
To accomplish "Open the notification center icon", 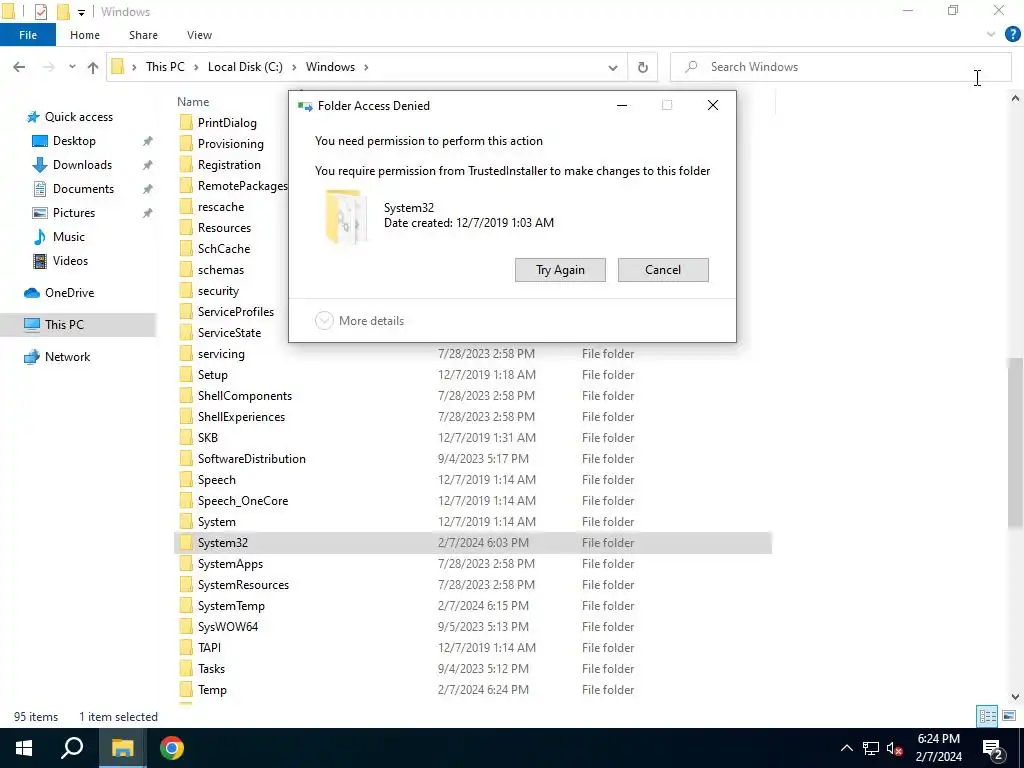I will click(993, 749).
